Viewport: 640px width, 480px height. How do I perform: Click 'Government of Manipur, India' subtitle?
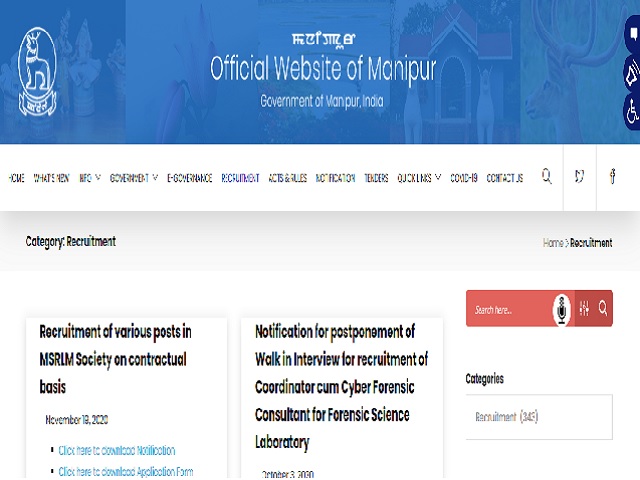point(322,101)
